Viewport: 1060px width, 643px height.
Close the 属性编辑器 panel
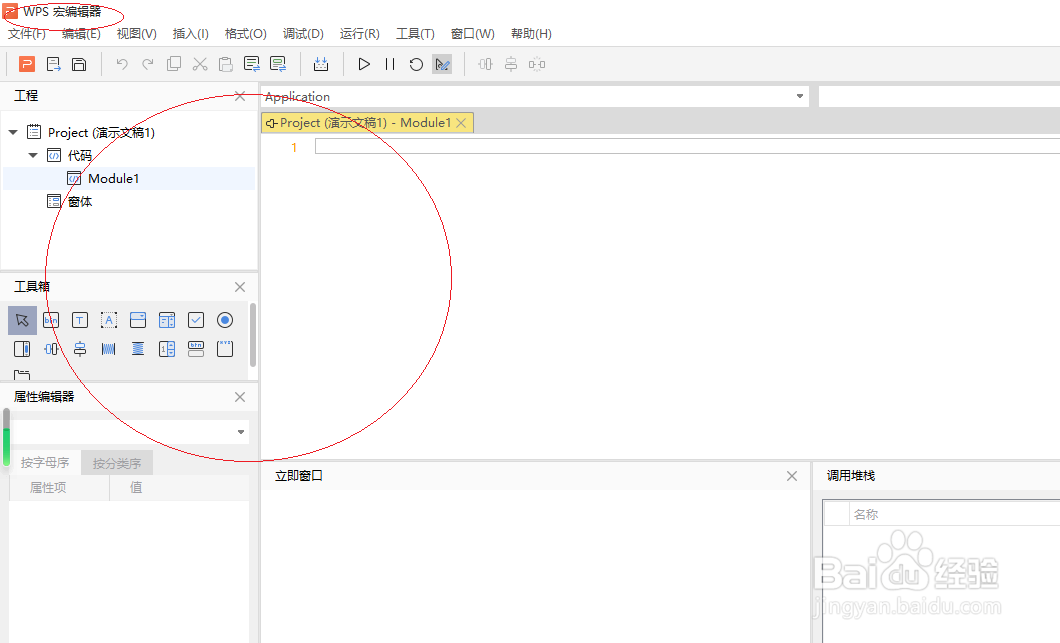tap(240, 397)
